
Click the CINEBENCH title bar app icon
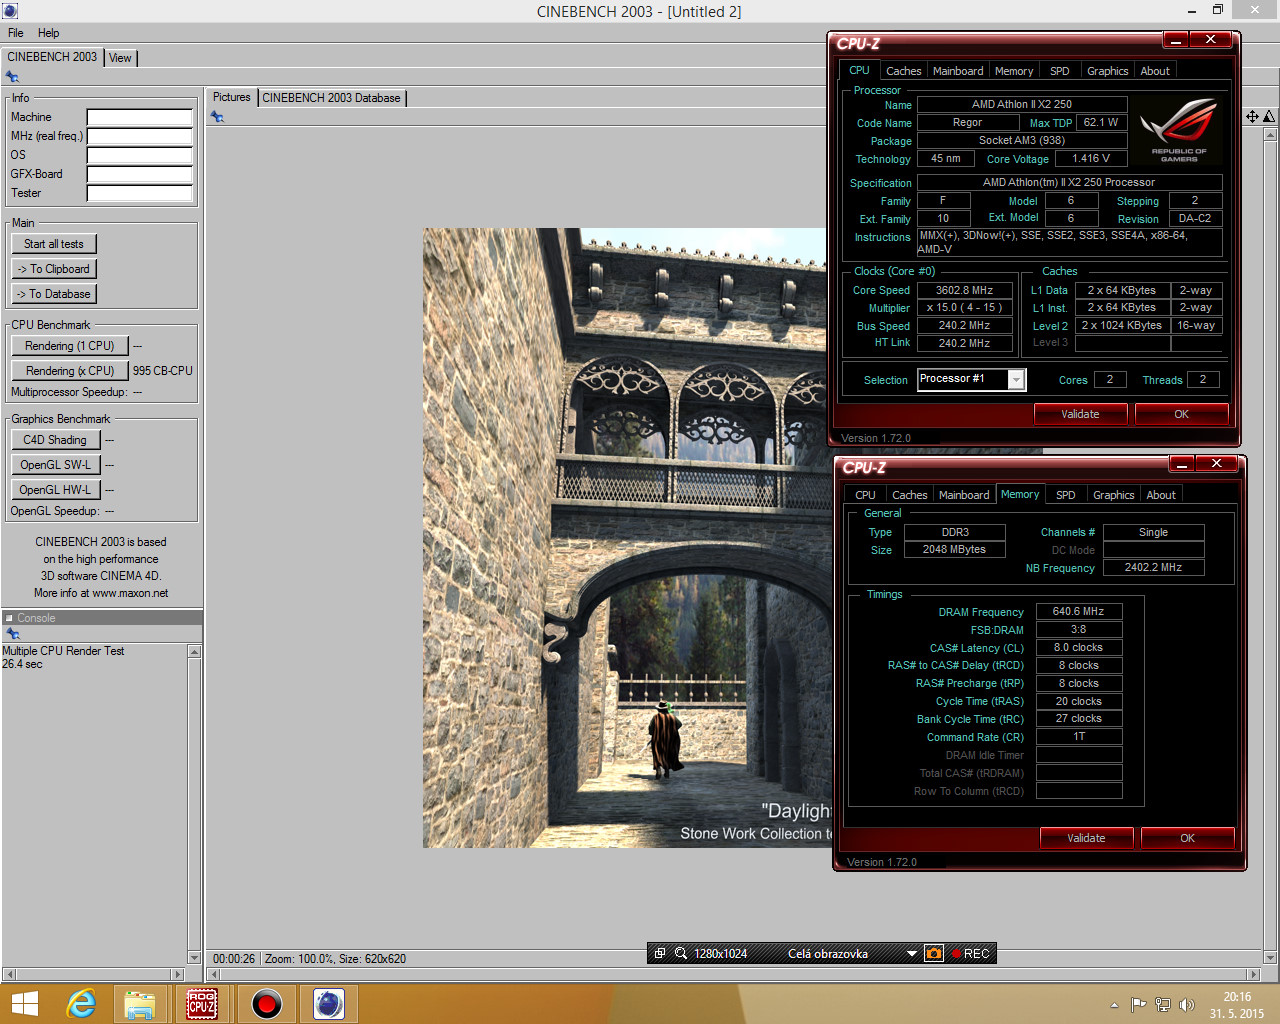10,11
